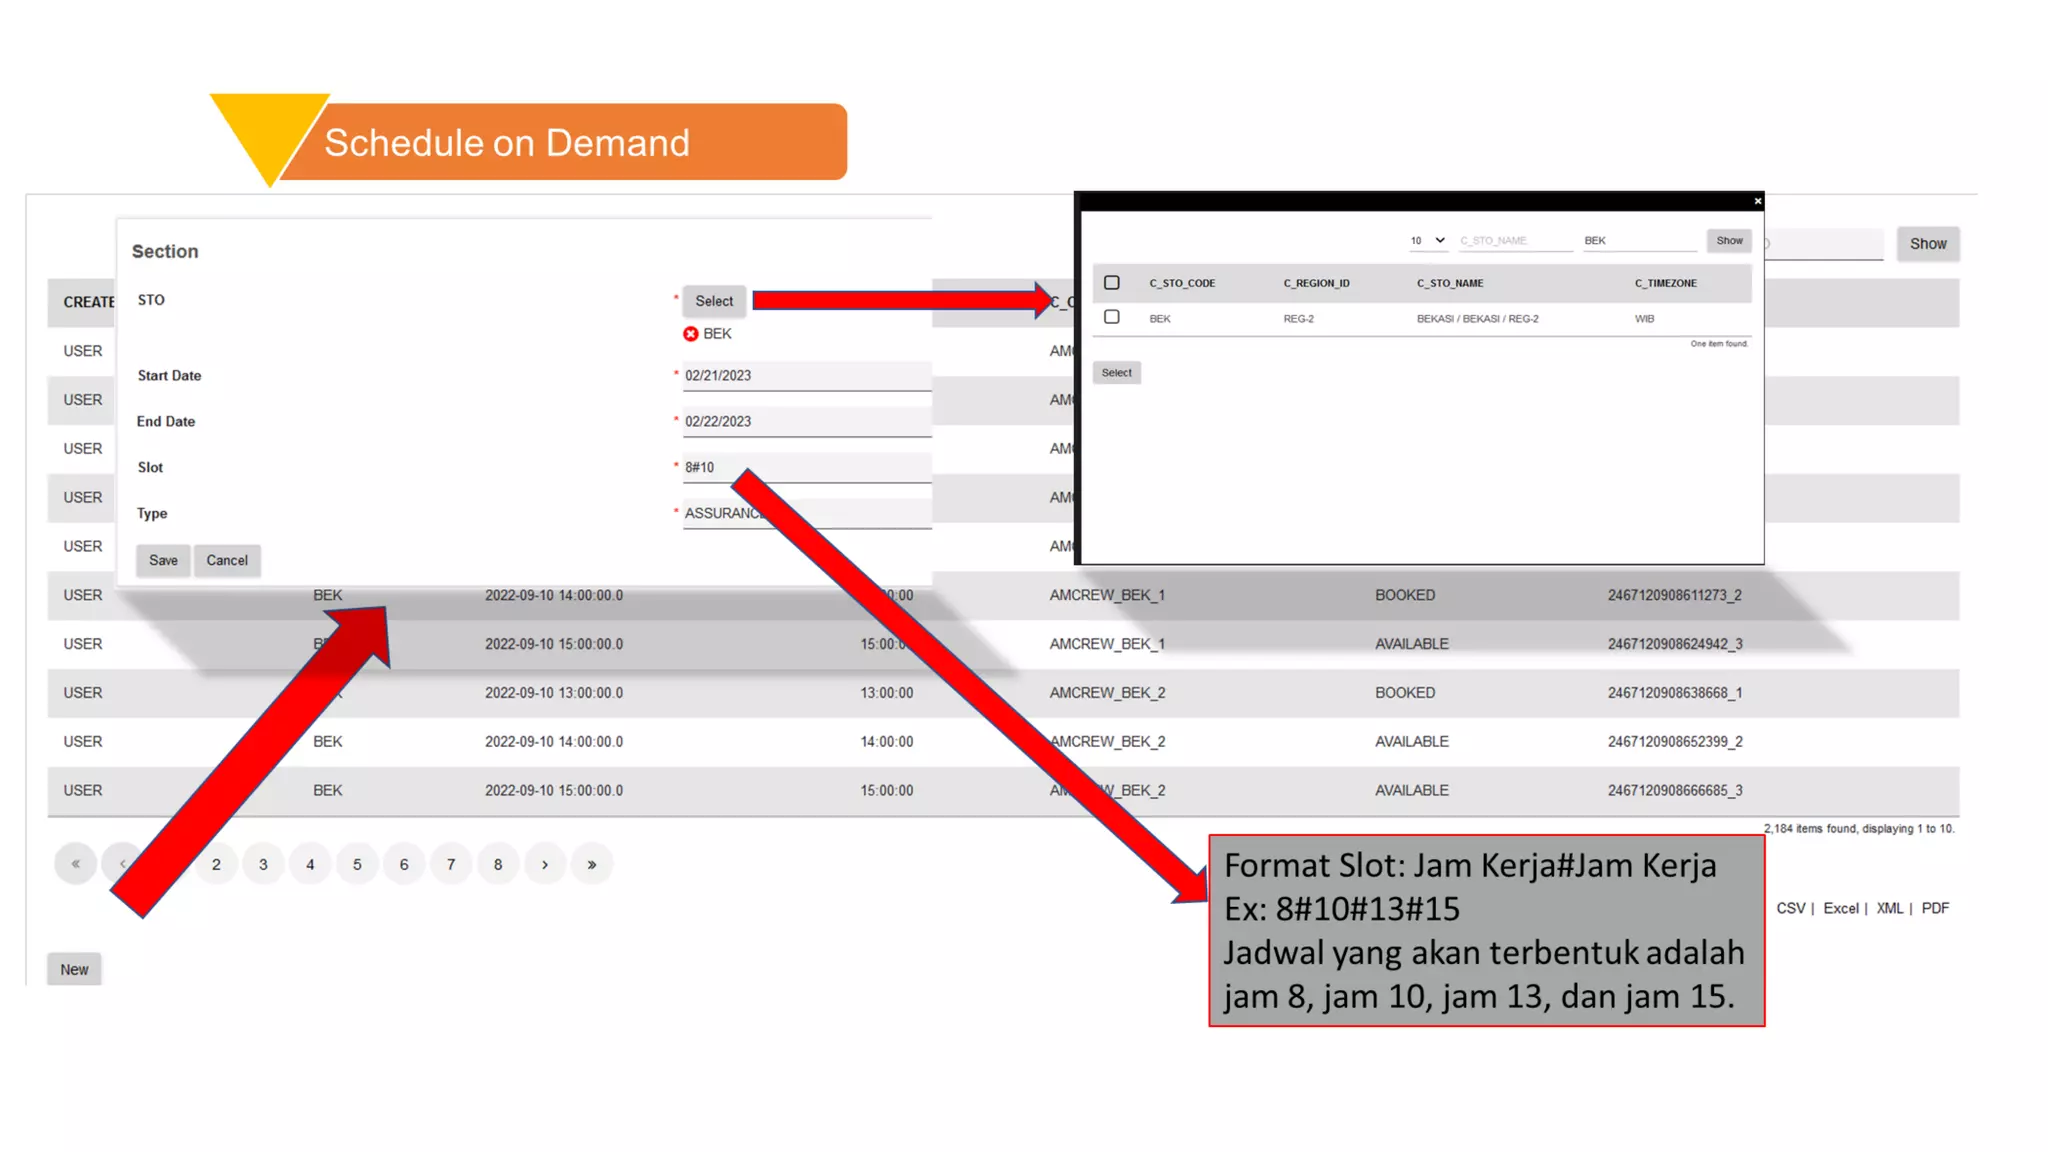The width and height of the screenshot is (2048, 1152).
Task: Click the New button
Action: (74, 969)
